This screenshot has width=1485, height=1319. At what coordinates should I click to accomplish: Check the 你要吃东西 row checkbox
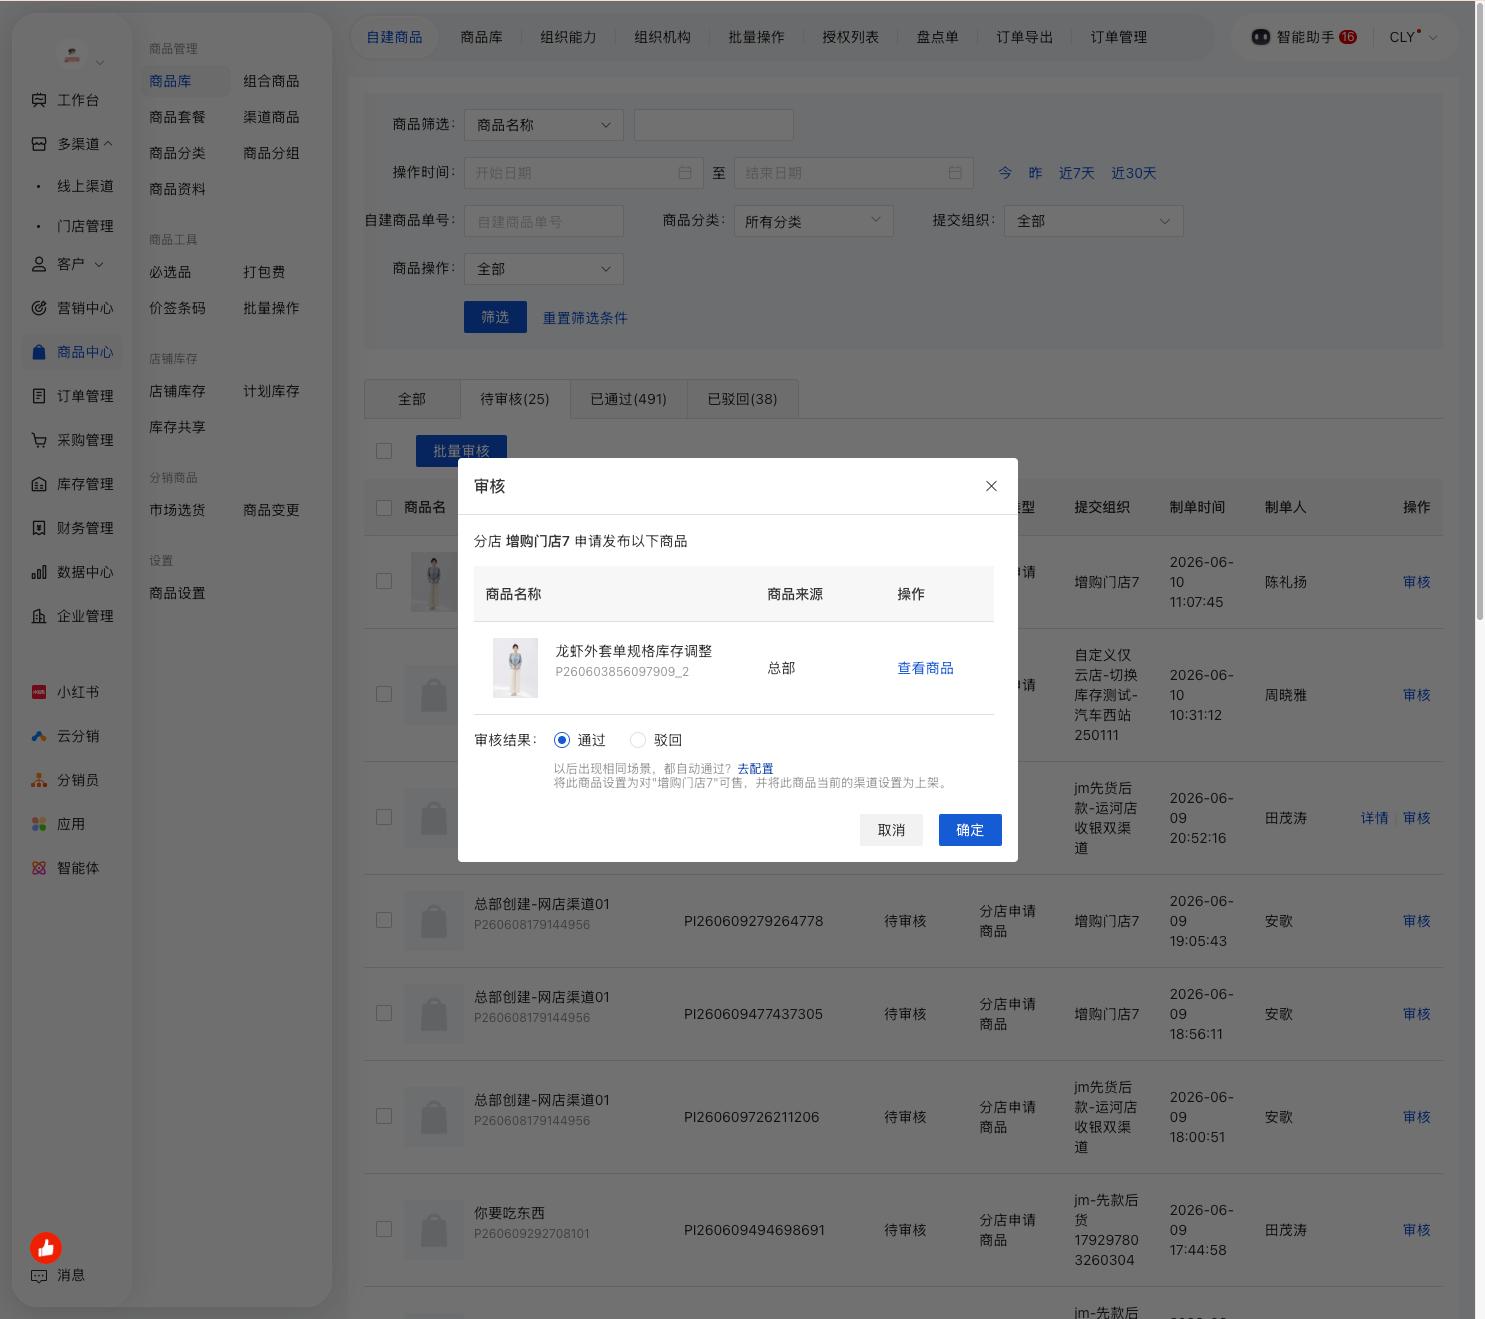pyautogui.click(x=384, y=1229)
